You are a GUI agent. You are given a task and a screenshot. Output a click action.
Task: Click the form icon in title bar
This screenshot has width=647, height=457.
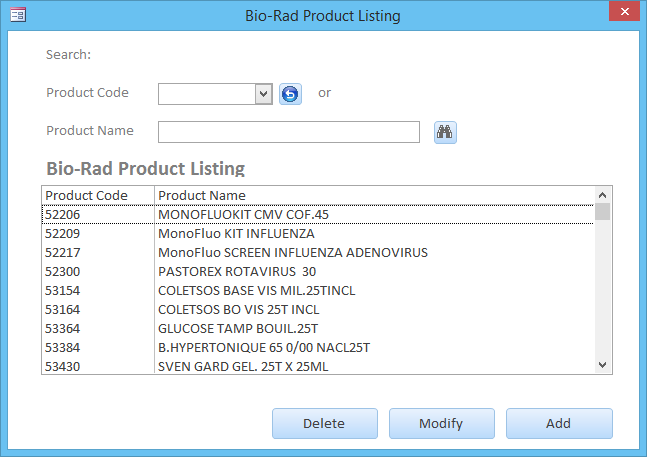[18, 15]
